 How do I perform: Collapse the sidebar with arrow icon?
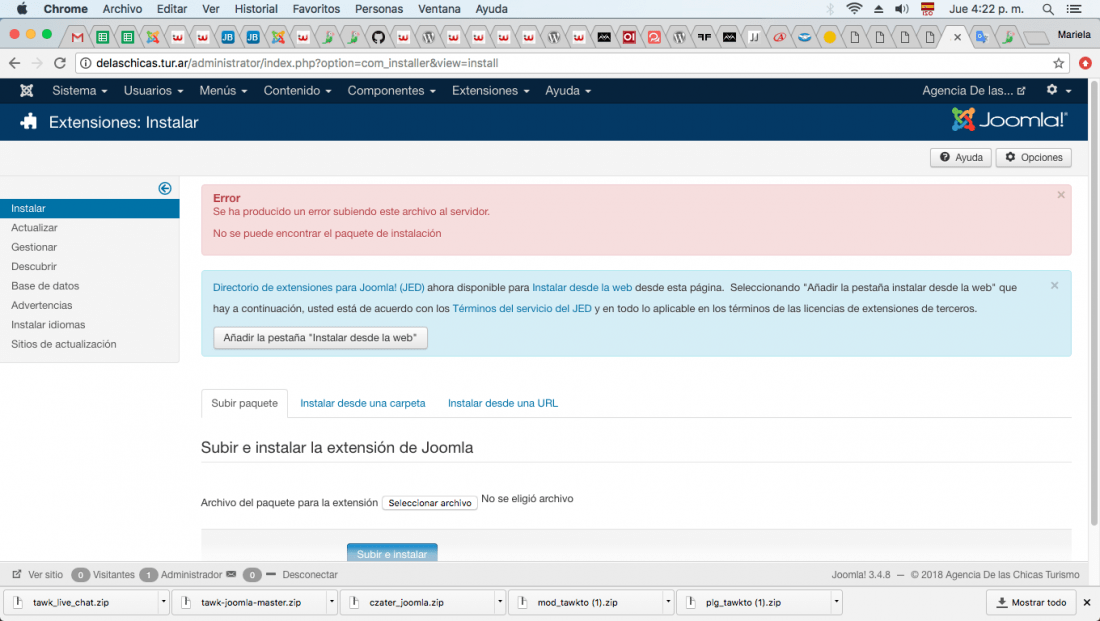coord(165,188)
